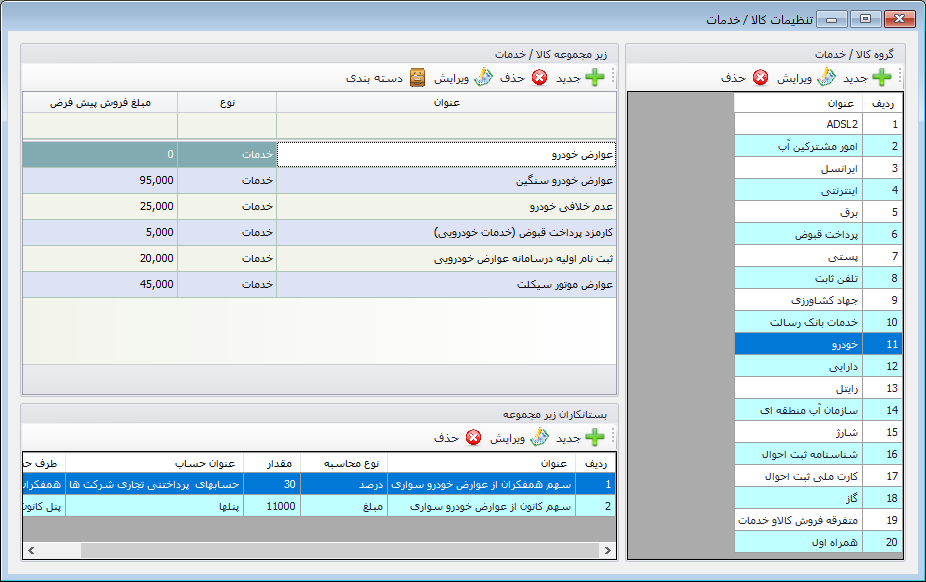The image size is (926, 582).
Task: Click نوع محاسبه column header in creditors table
Action: pyautogui.click(x=344, y=463)
